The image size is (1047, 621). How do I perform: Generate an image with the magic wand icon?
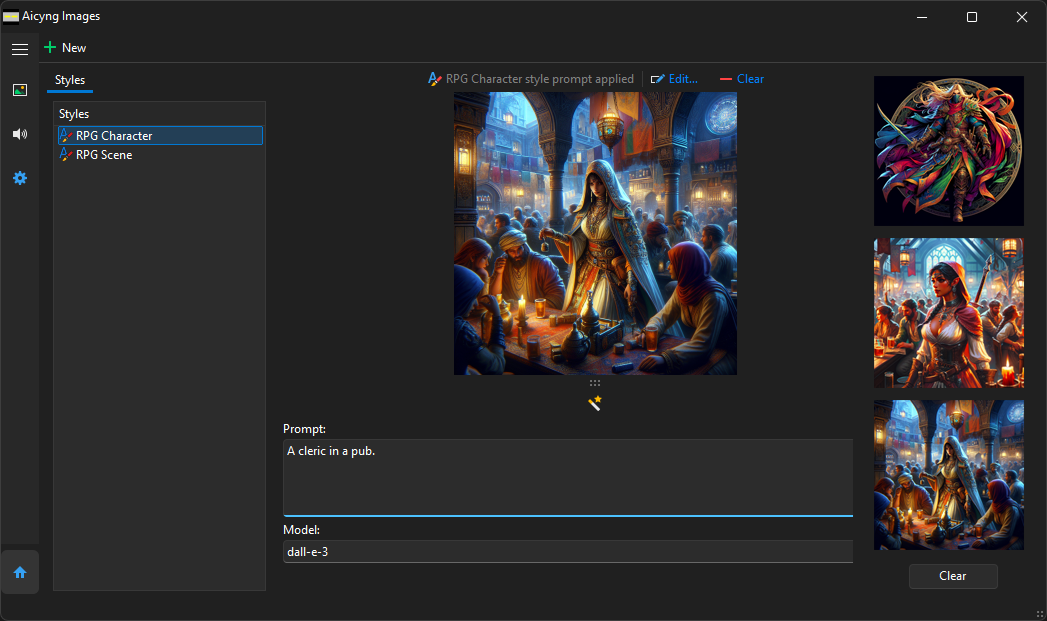point(595,402)
